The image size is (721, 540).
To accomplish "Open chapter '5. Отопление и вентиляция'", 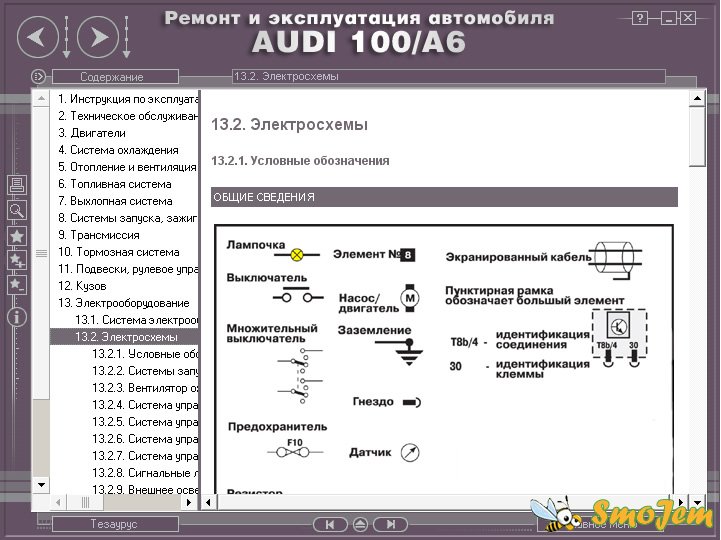I will pos(127,167).
